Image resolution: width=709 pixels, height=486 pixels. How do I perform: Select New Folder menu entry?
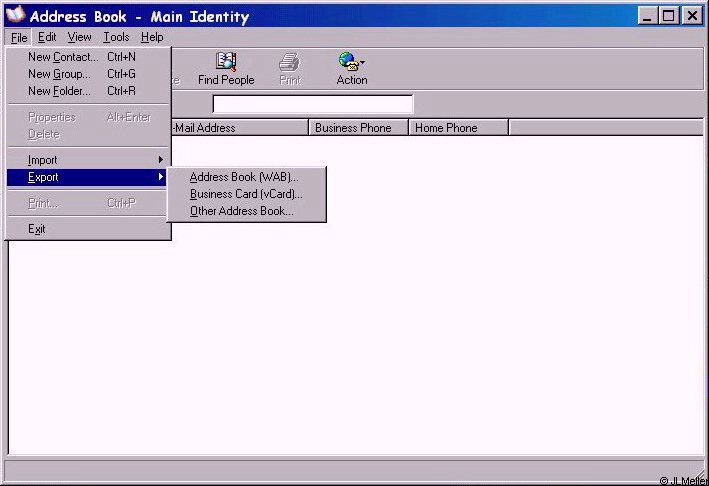point(58,91)
